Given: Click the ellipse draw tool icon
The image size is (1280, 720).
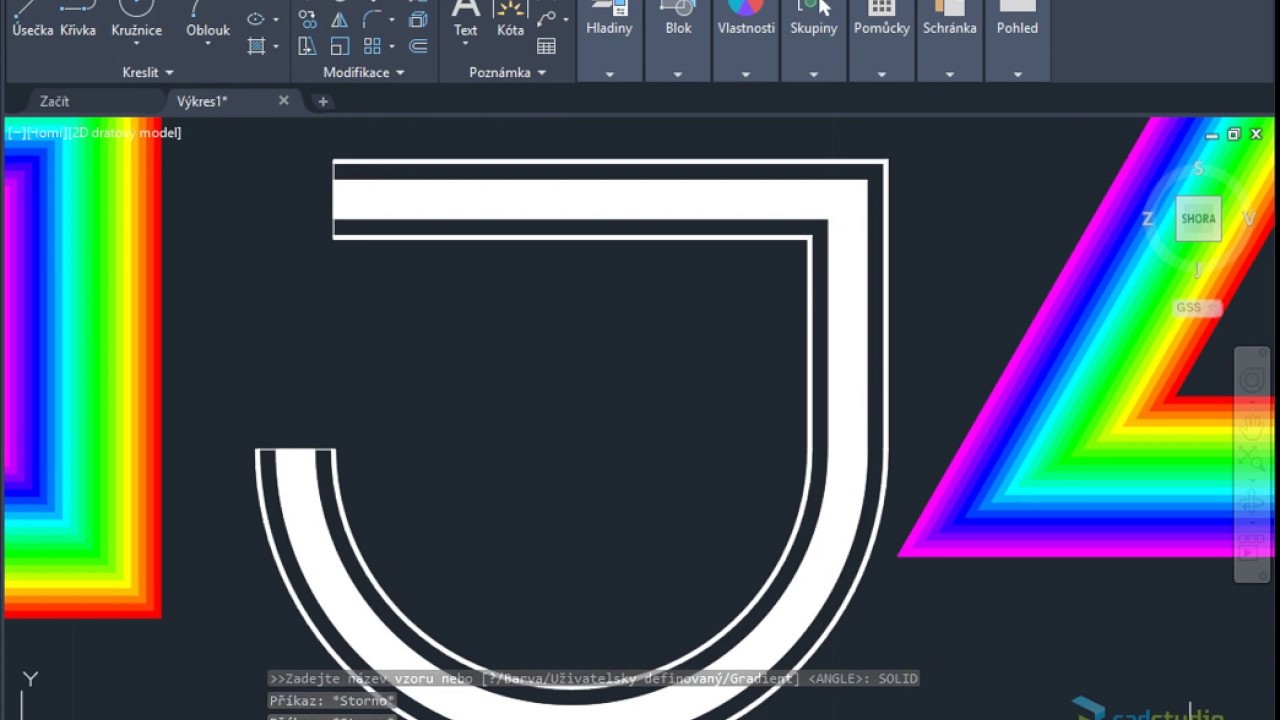Looking at the screenshot, I should 256,19.
